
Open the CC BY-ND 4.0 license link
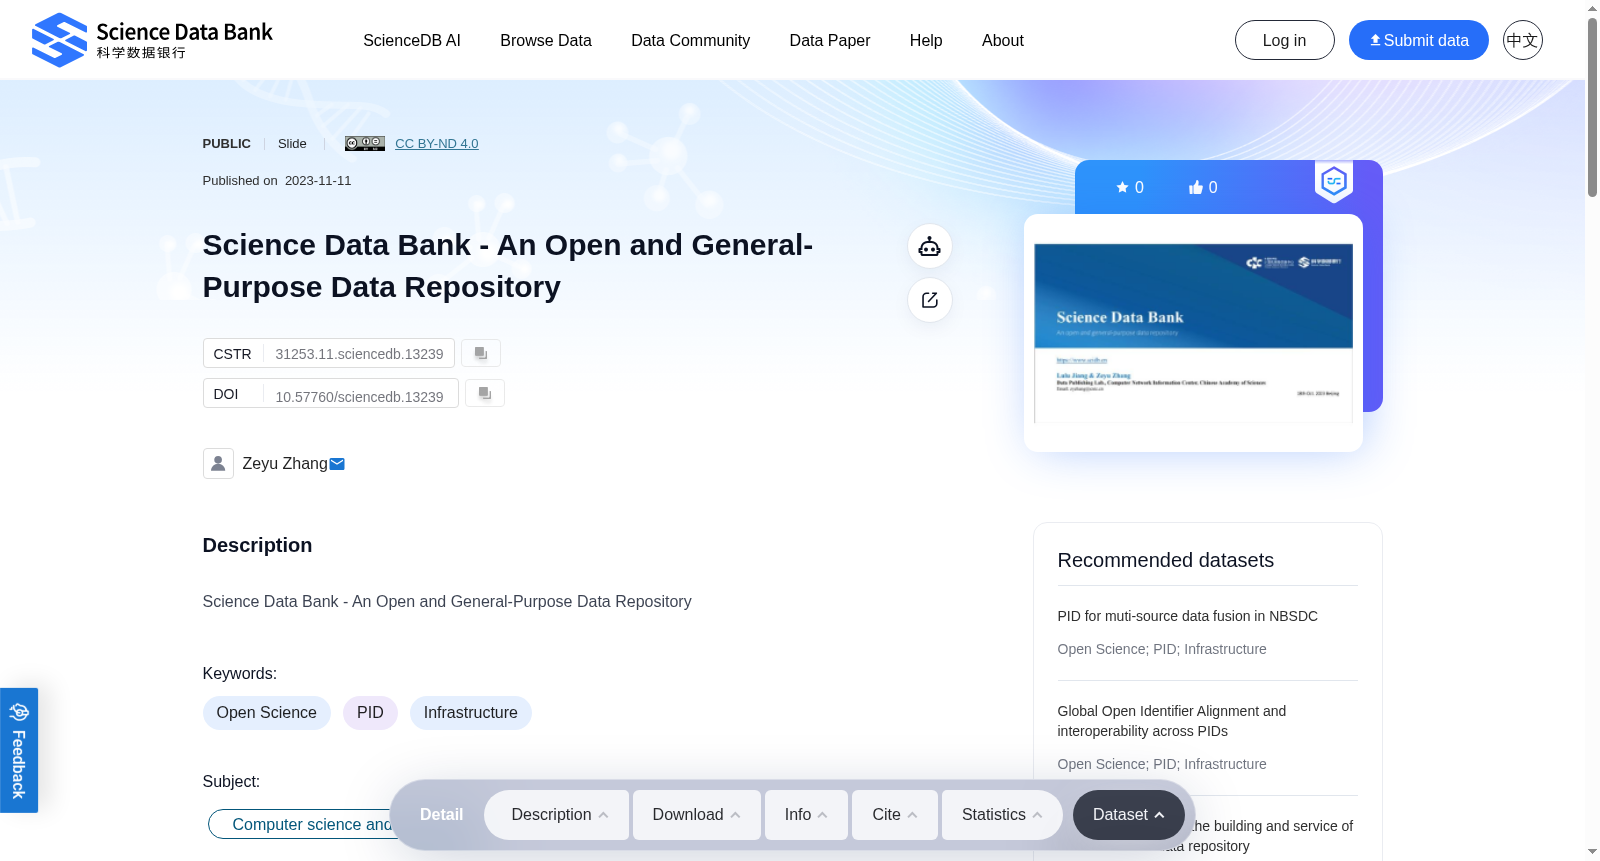coord(437,144)
